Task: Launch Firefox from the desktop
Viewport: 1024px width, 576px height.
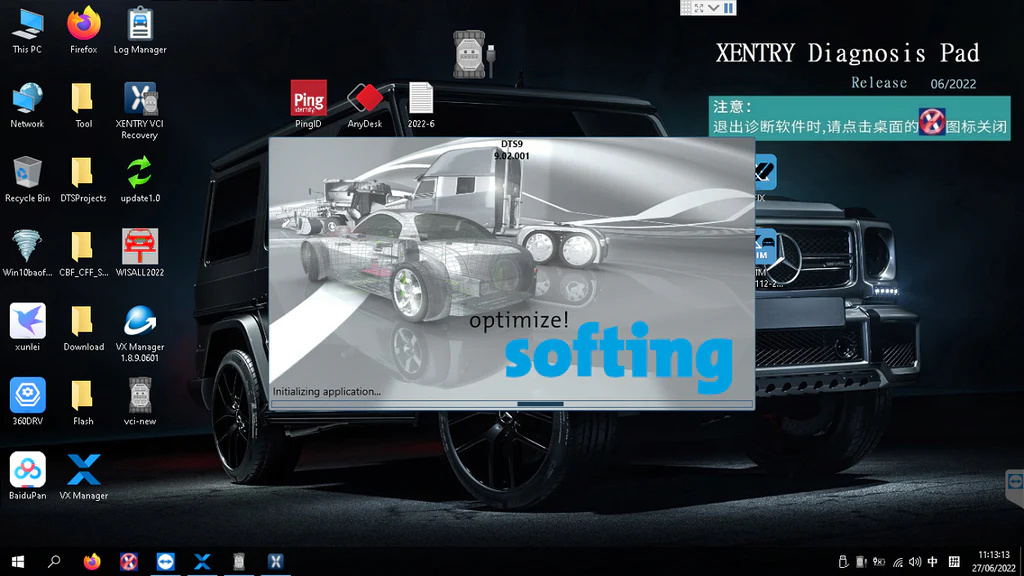Action: pos(84,30)
